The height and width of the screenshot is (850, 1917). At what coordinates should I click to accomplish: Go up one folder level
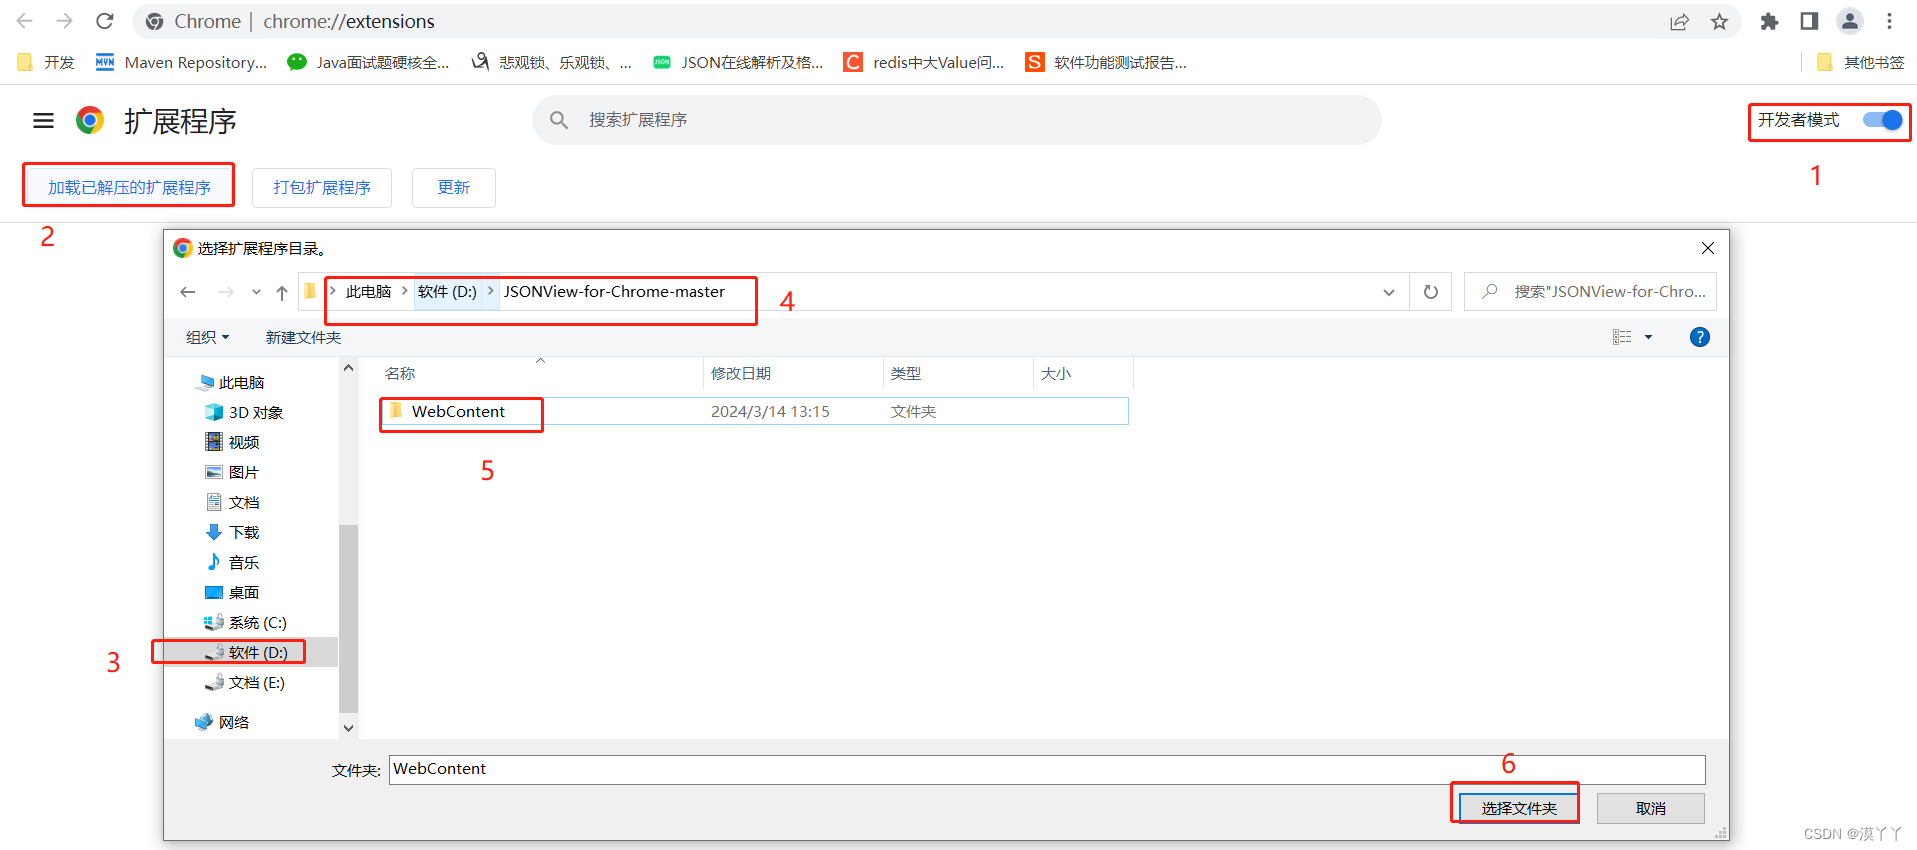(x=282, y=292)
